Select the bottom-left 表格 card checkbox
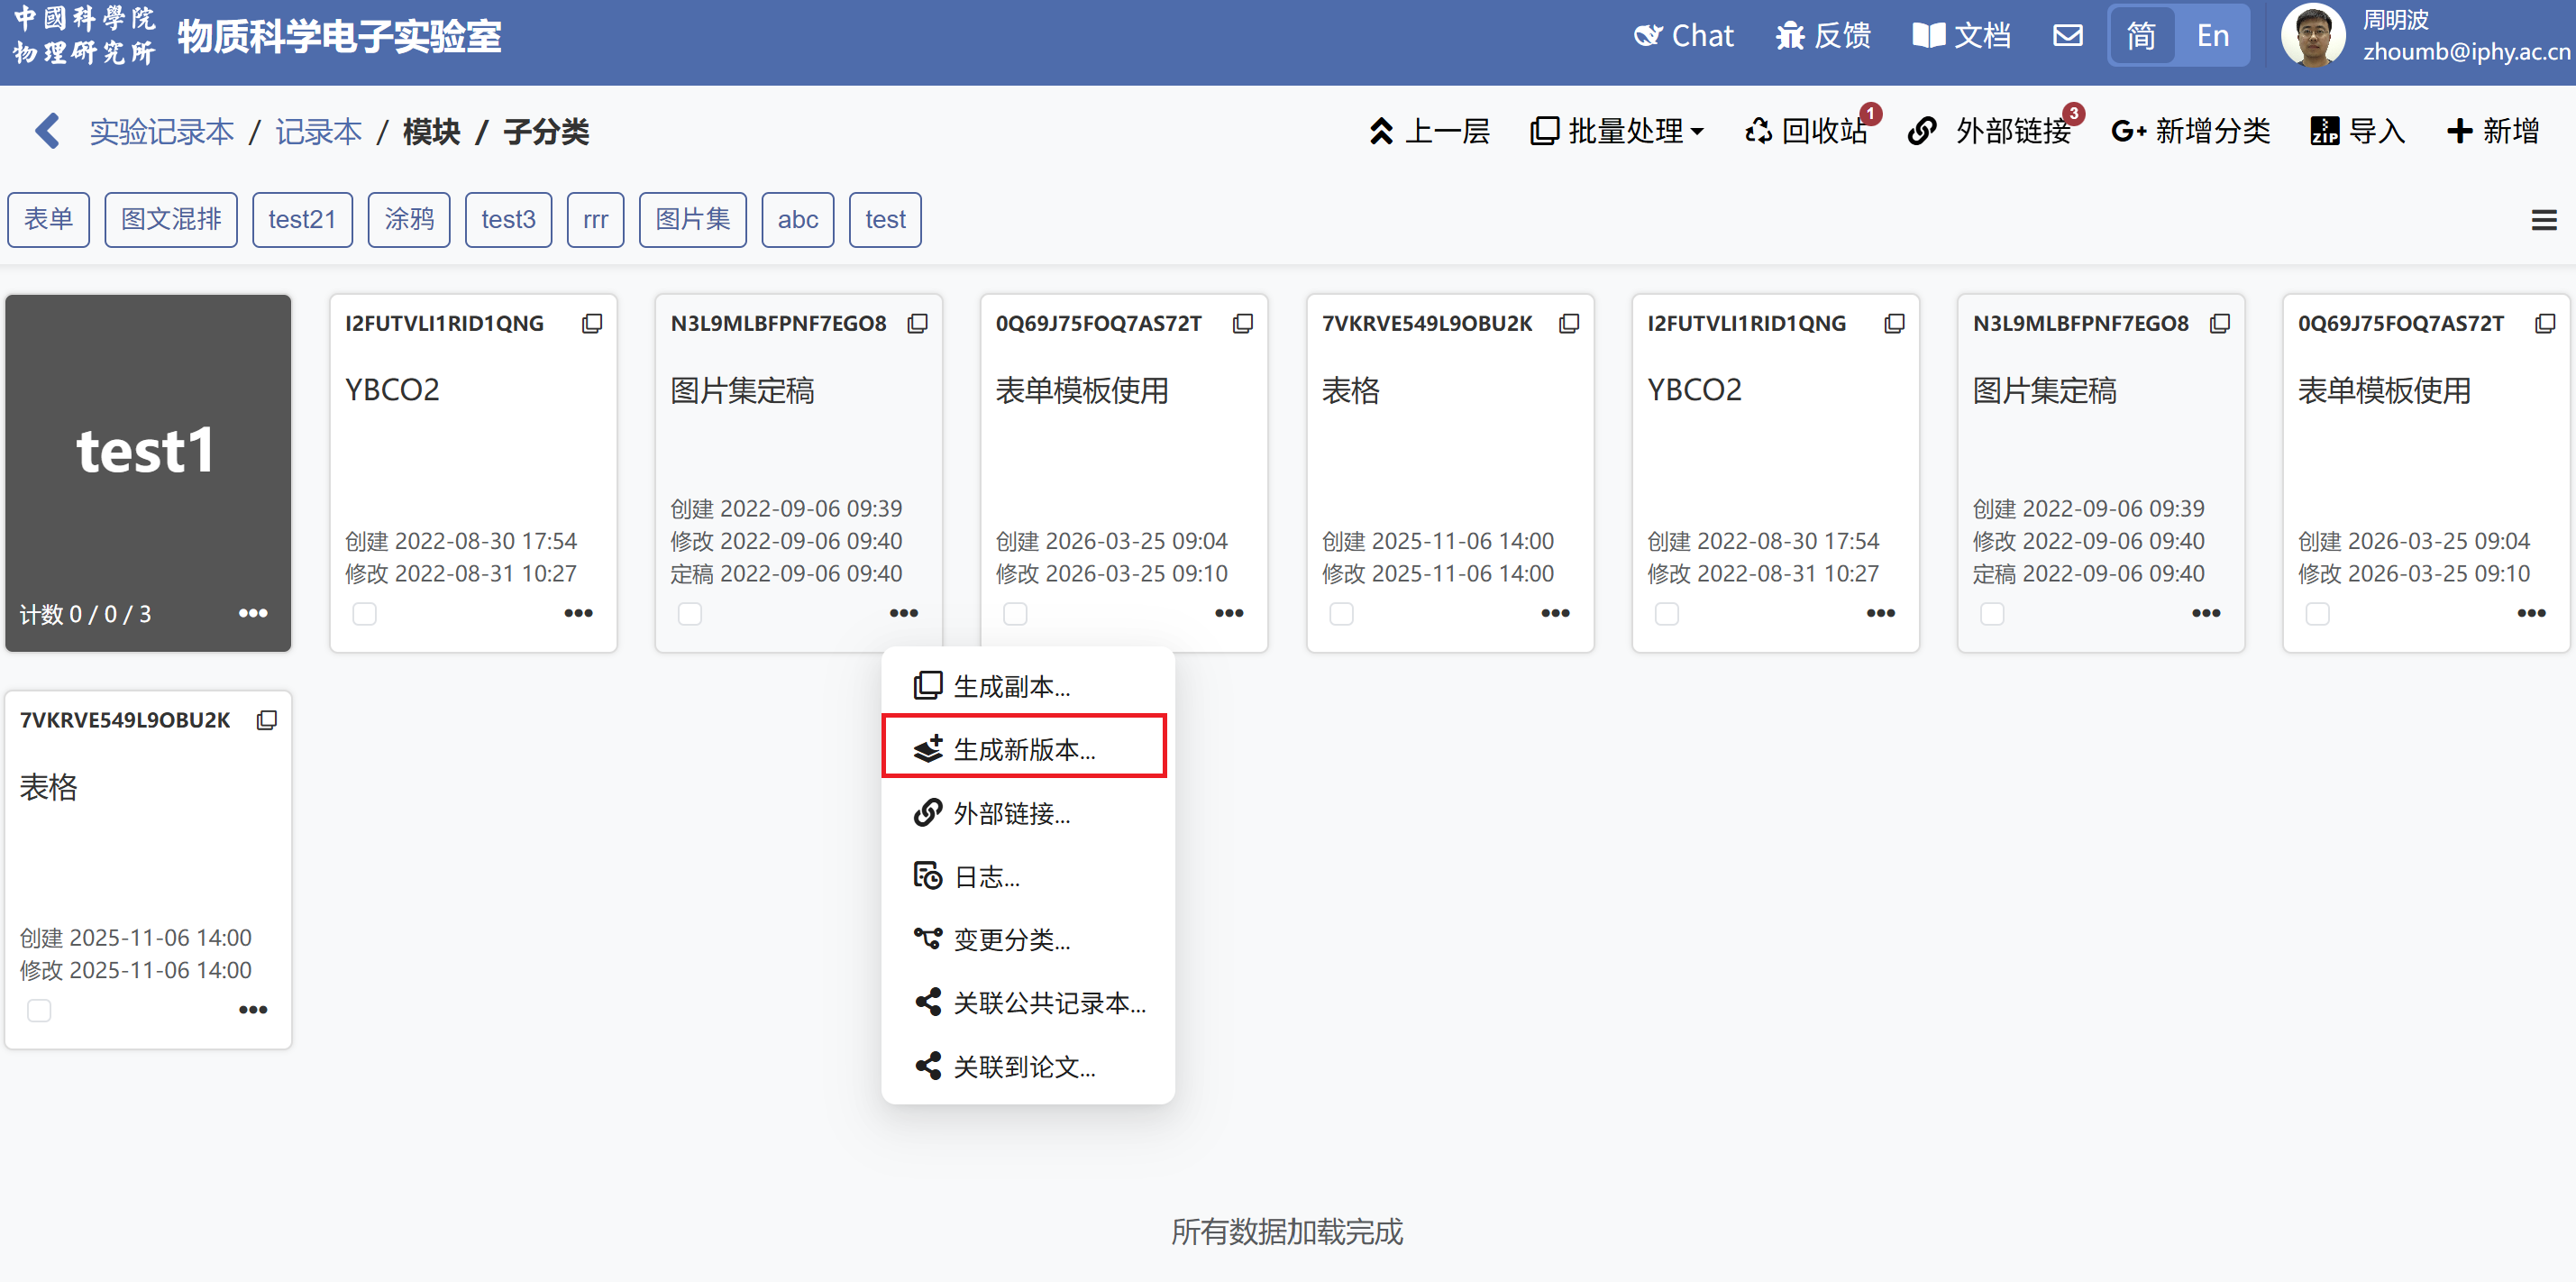This screenshot has width=2576, height=1282. click(40, 1010)
